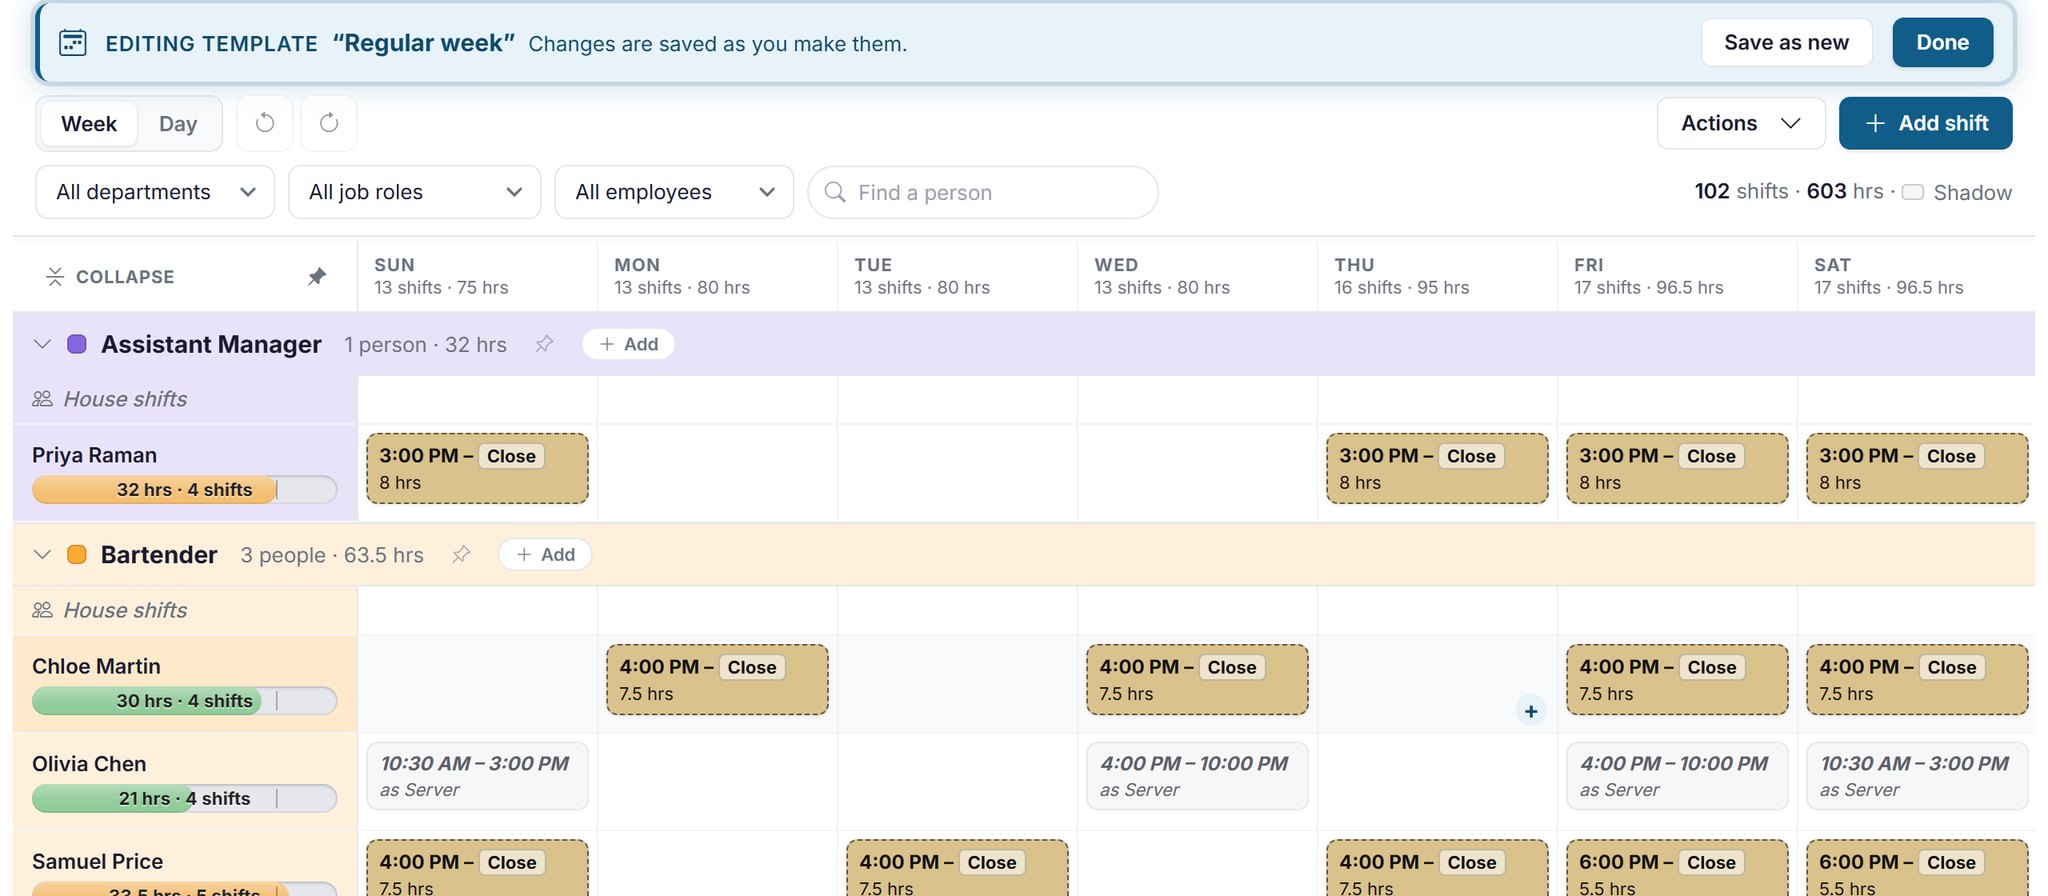The height and width of the screenshot is (896, 2048).
Task: Select the Samuel Price employee name
Action: tap(97, 861)
